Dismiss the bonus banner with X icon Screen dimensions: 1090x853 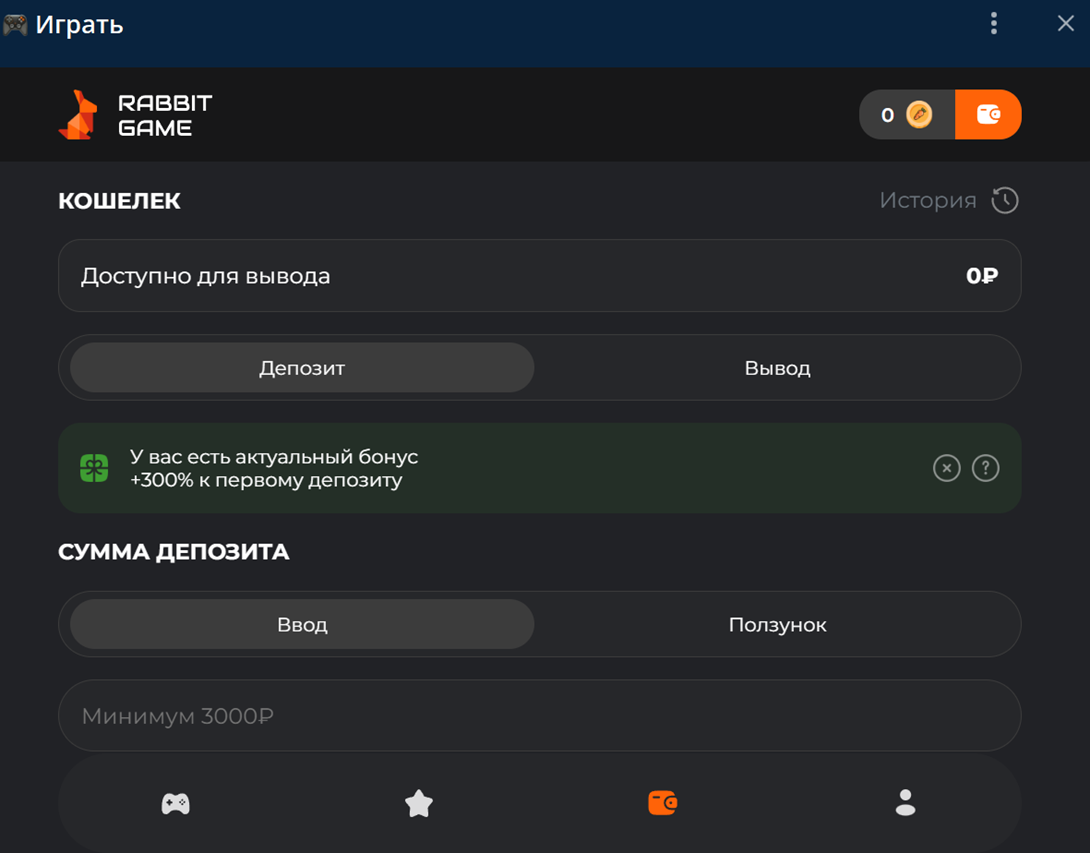click(x=946, y=468)
